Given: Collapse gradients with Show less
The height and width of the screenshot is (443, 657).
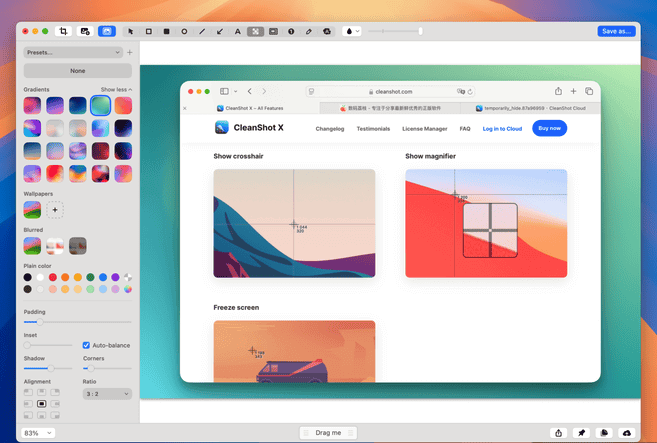Looking at the screenshot, I should point(116,89).
